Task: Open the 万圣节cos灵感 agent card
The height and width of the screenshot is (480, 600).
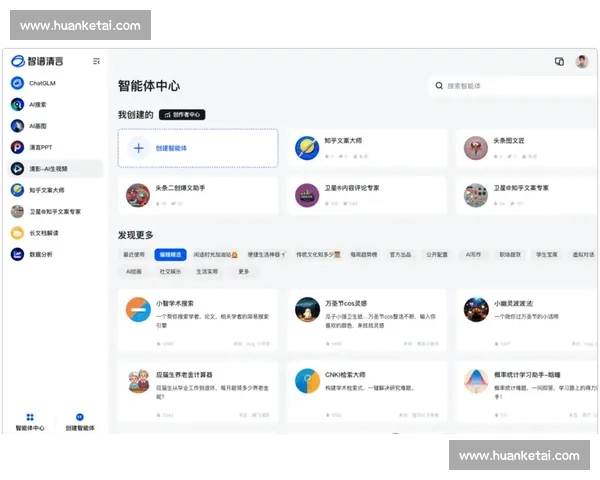Action: coord(367,320)
